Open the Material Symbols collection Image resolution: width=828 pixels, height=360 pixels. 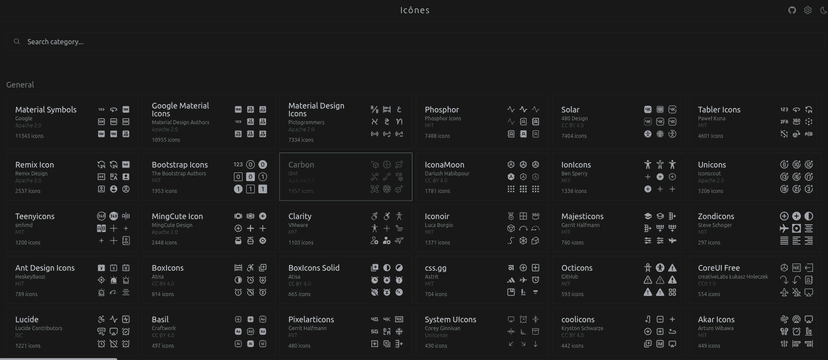point(72,122)
